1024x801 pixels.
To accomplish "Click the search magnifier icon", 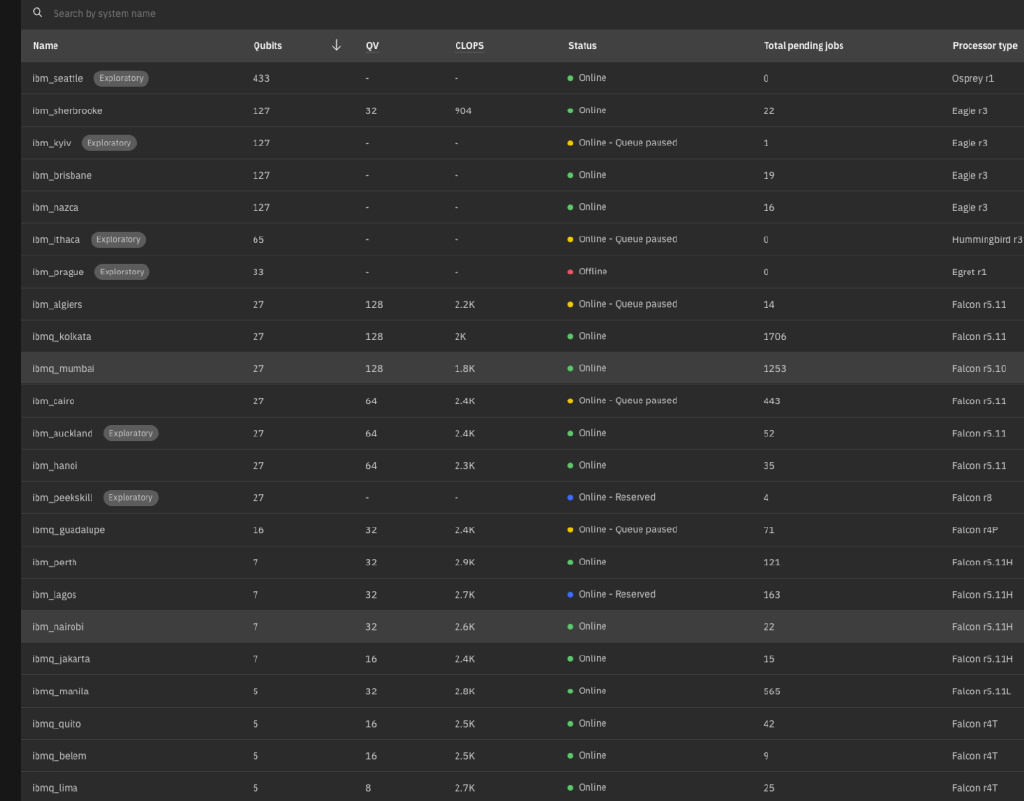I will point(38,13).
